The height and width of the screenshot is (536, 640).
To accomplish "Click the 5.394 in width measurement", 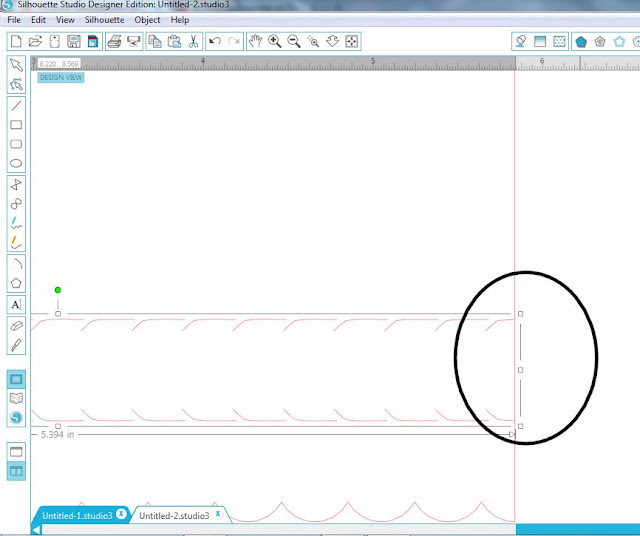I will [58, 434].
